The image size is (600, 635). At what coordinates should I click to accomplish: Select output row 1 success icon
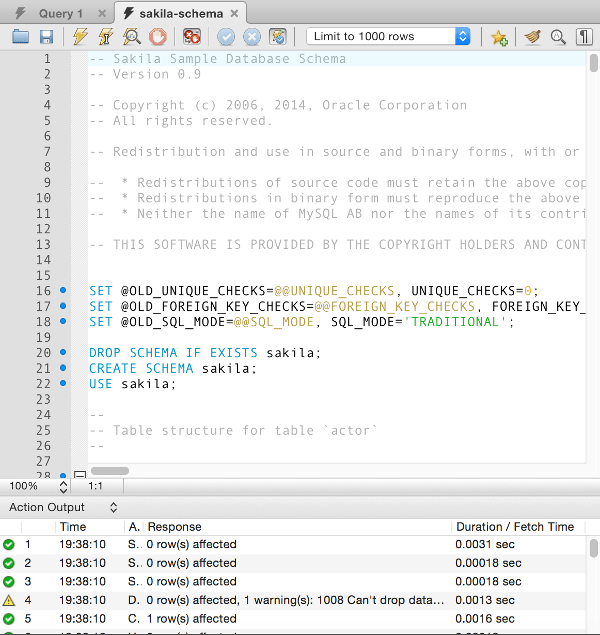pyautogui.click(x=9, y=545)
